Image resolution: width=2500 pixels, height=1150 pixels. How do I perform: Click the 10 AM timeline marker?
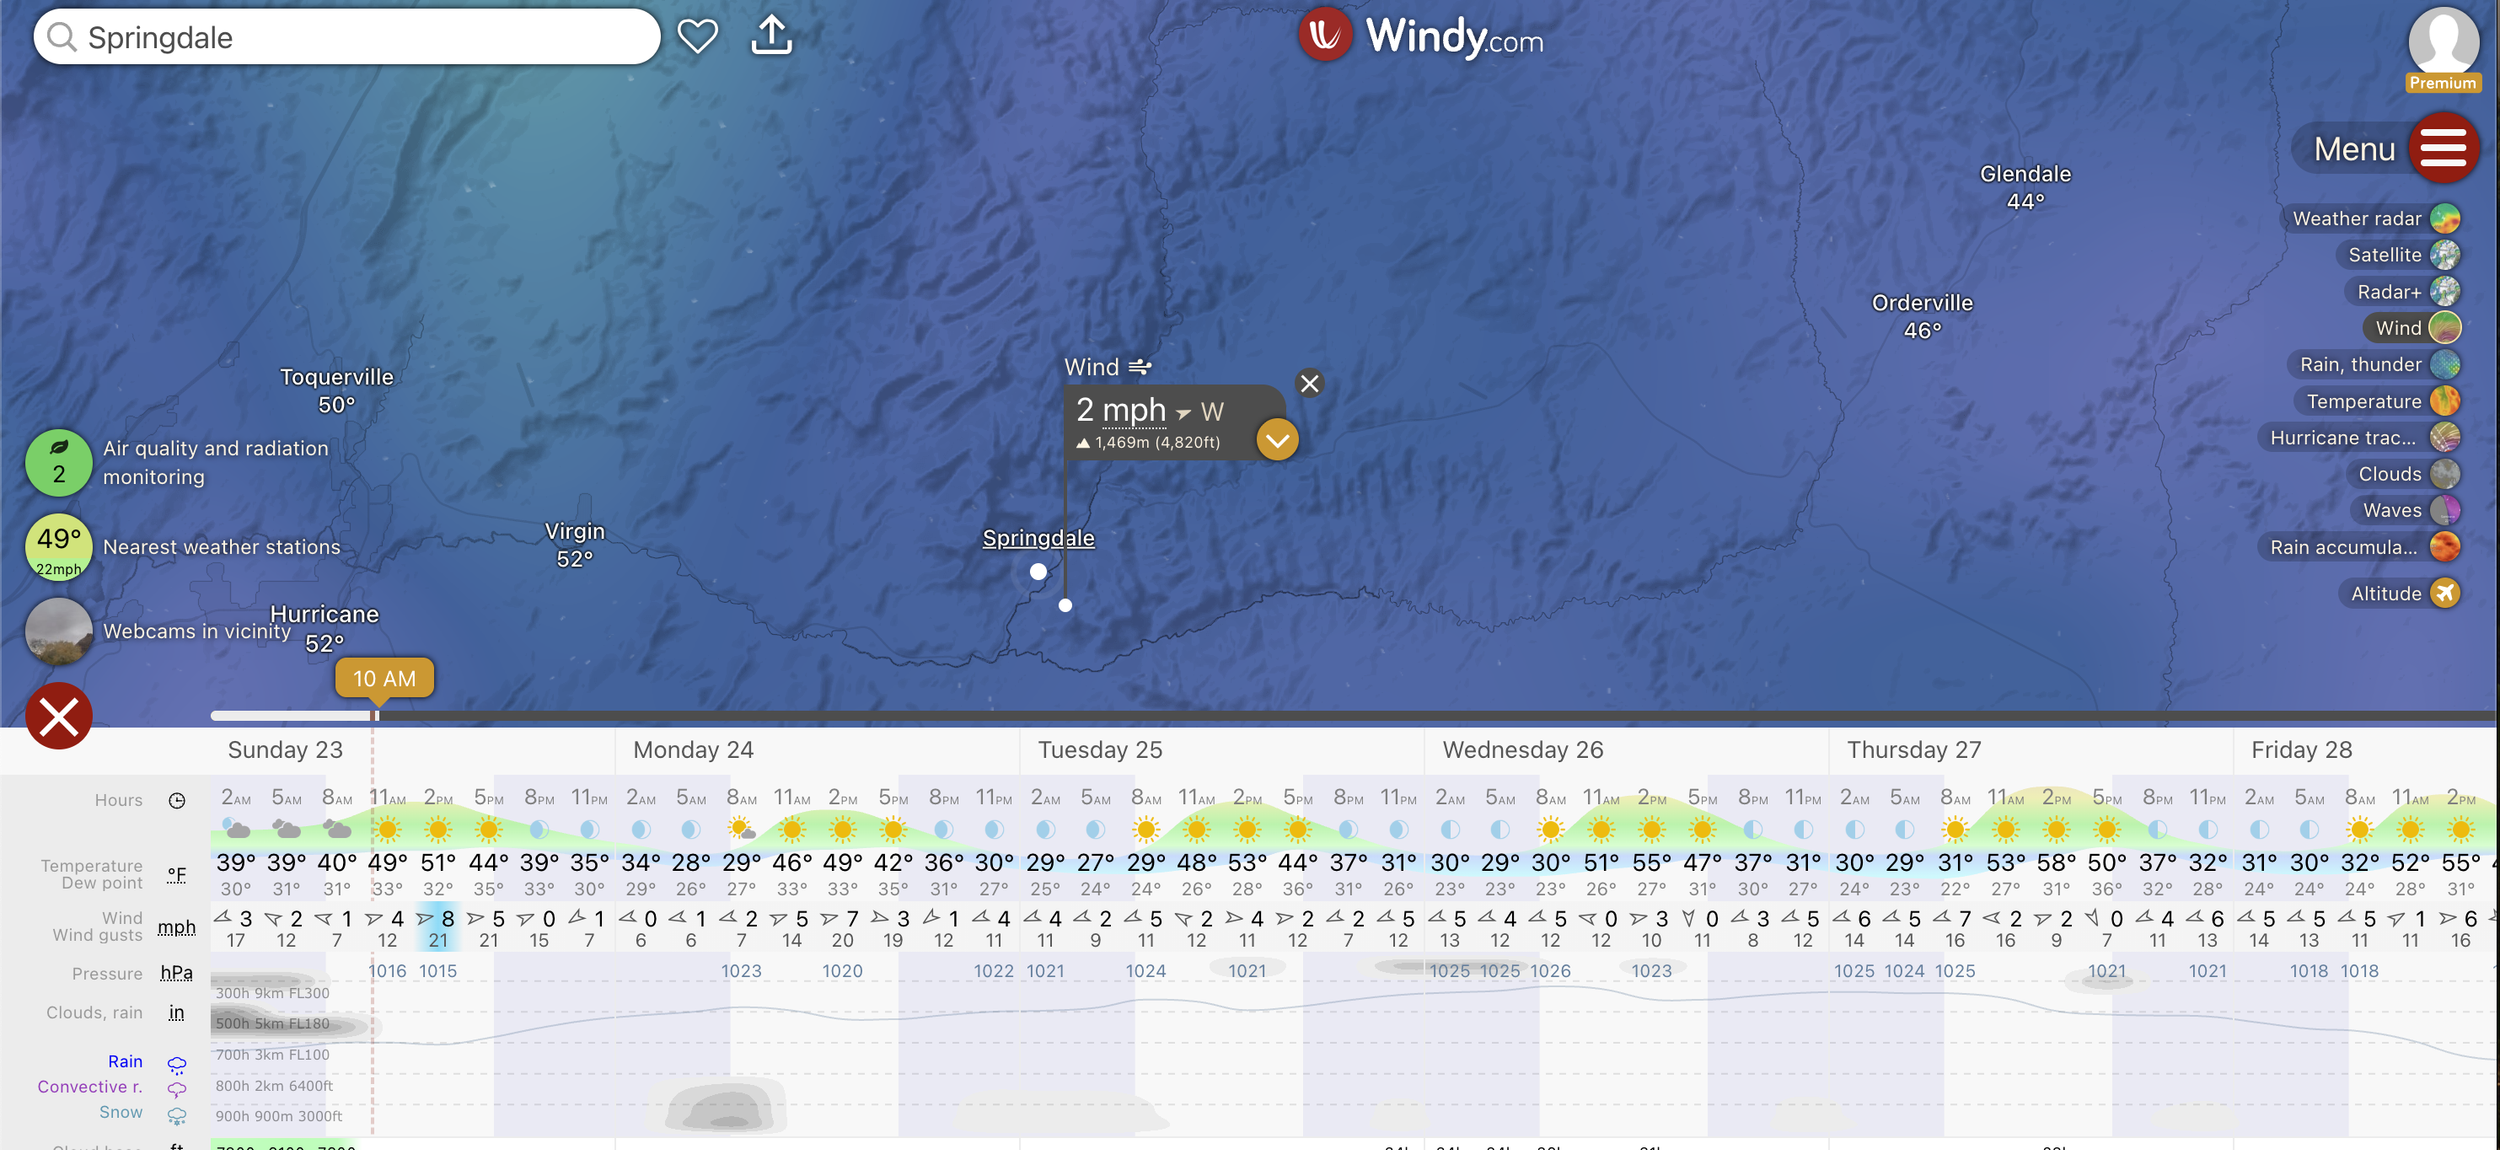[384, 678]
